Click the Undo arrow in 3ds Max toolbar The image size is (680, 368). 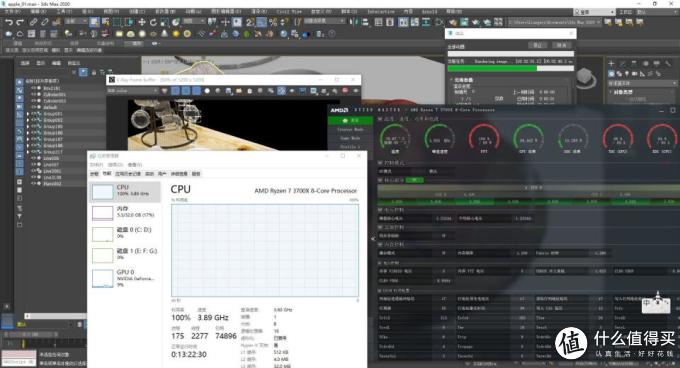(9, 22)
